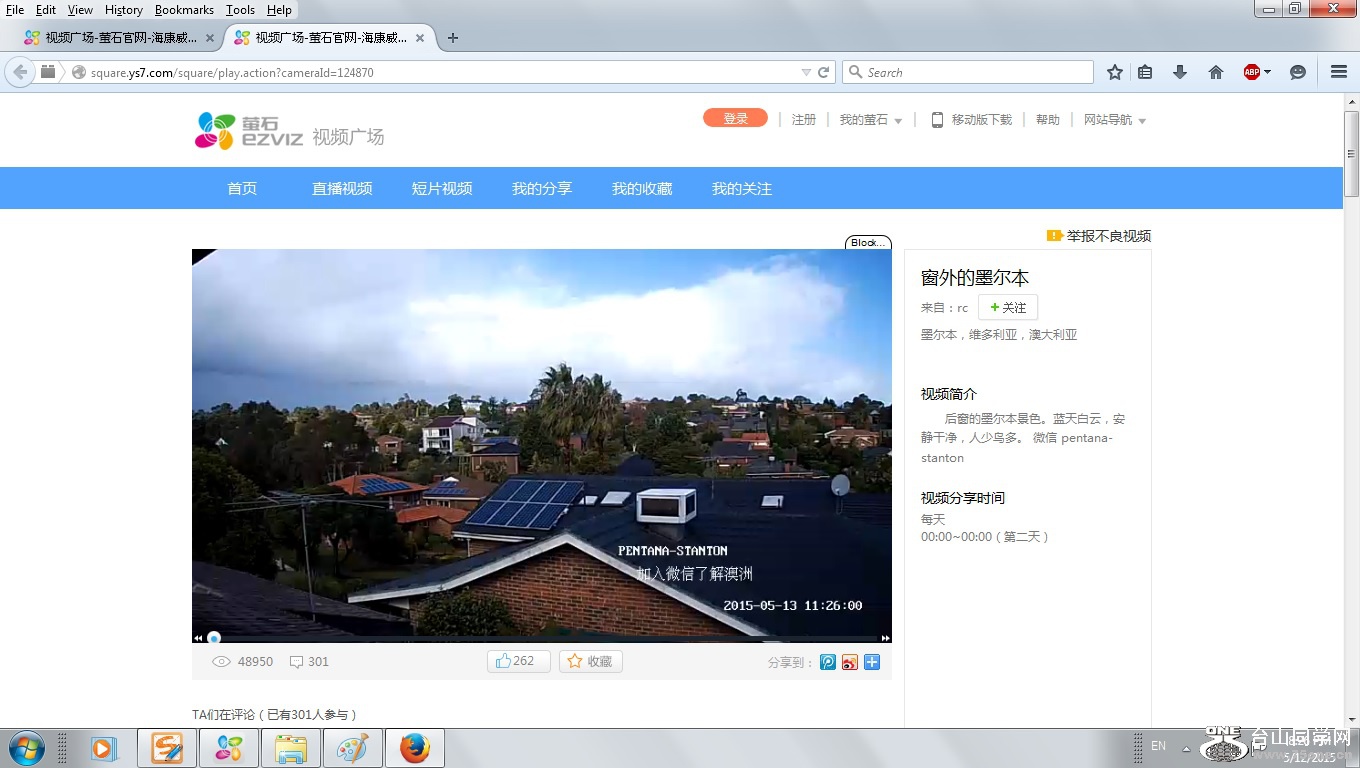Click the 注册 register link
1360x768 pixels.
coord(804,119)
